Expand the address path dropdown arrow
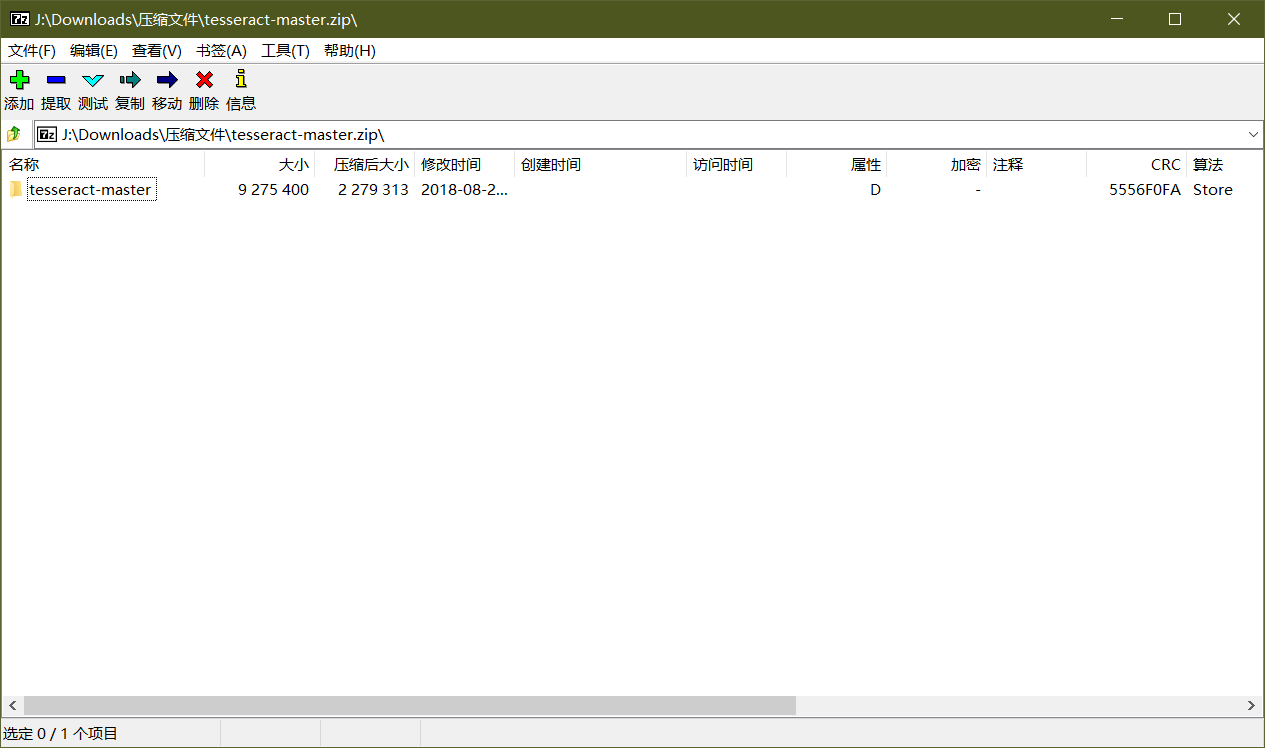The image size is (1265, 748). pyautogui.click(x=1253, y=134)
